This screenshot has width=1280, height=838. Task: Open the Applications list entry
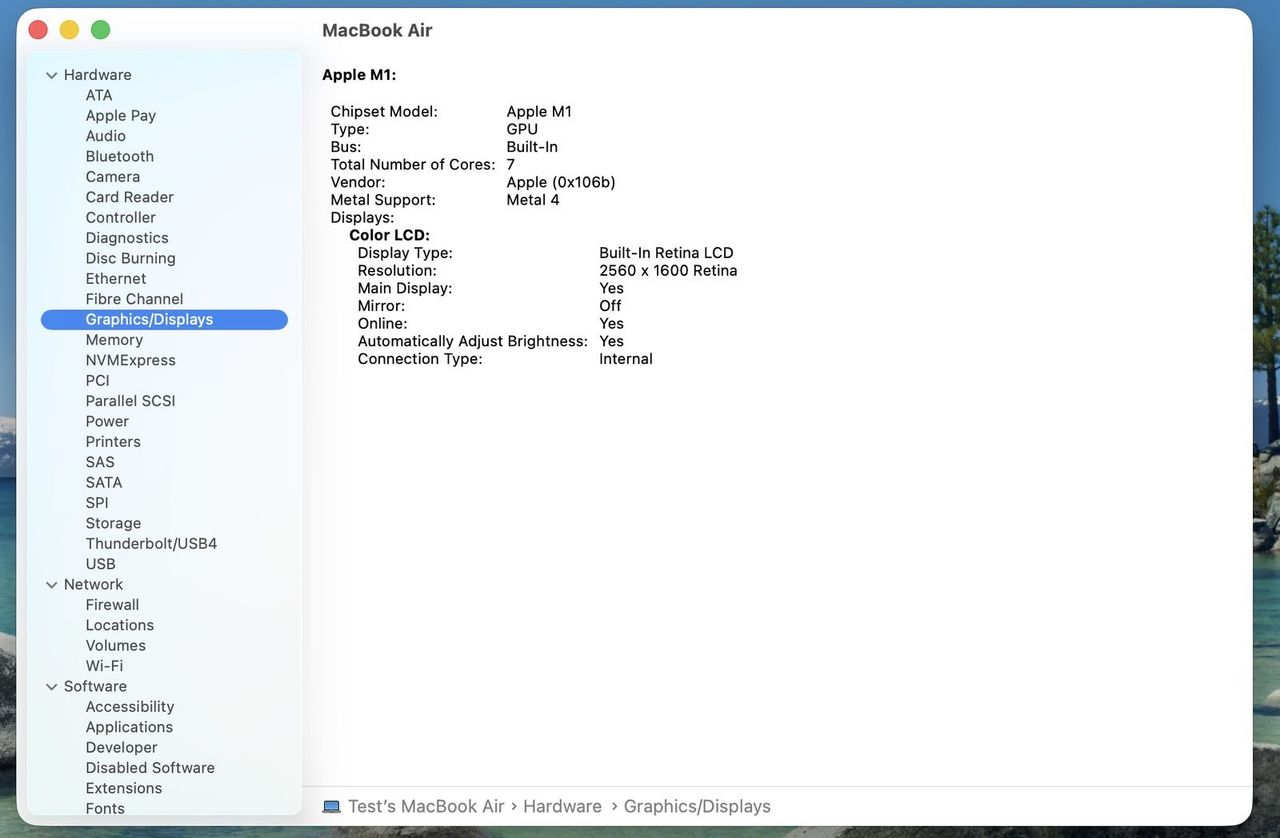click(129, 727)
